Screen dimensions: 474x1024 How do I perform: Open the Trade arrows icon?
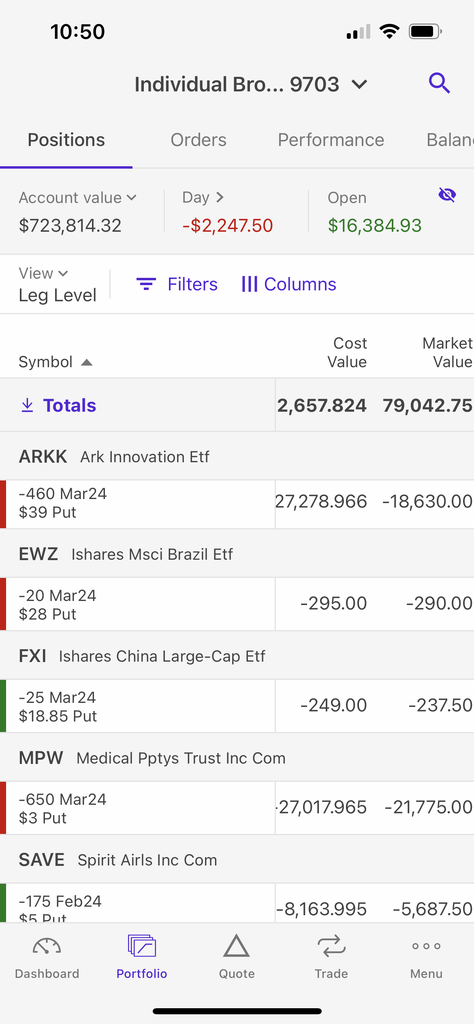click(x=331, y=946)
